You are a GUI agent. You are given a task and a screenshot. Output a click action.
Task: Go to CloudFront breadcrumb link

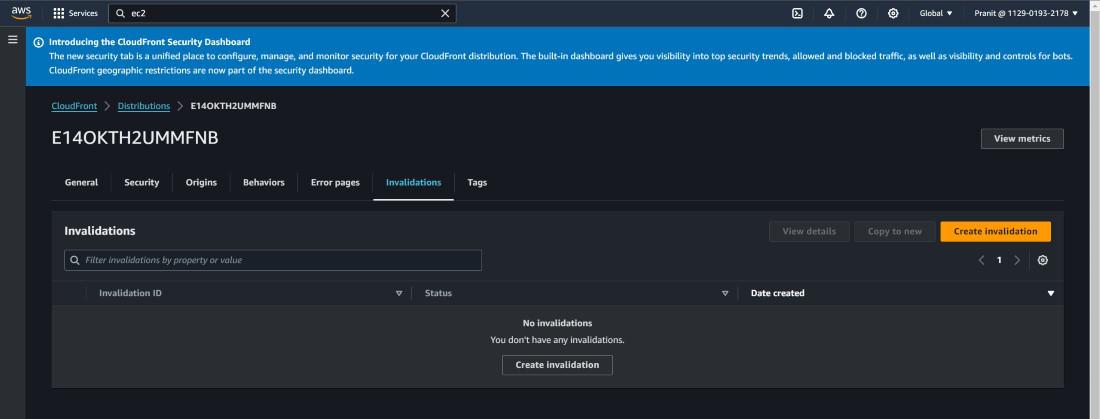74,106
